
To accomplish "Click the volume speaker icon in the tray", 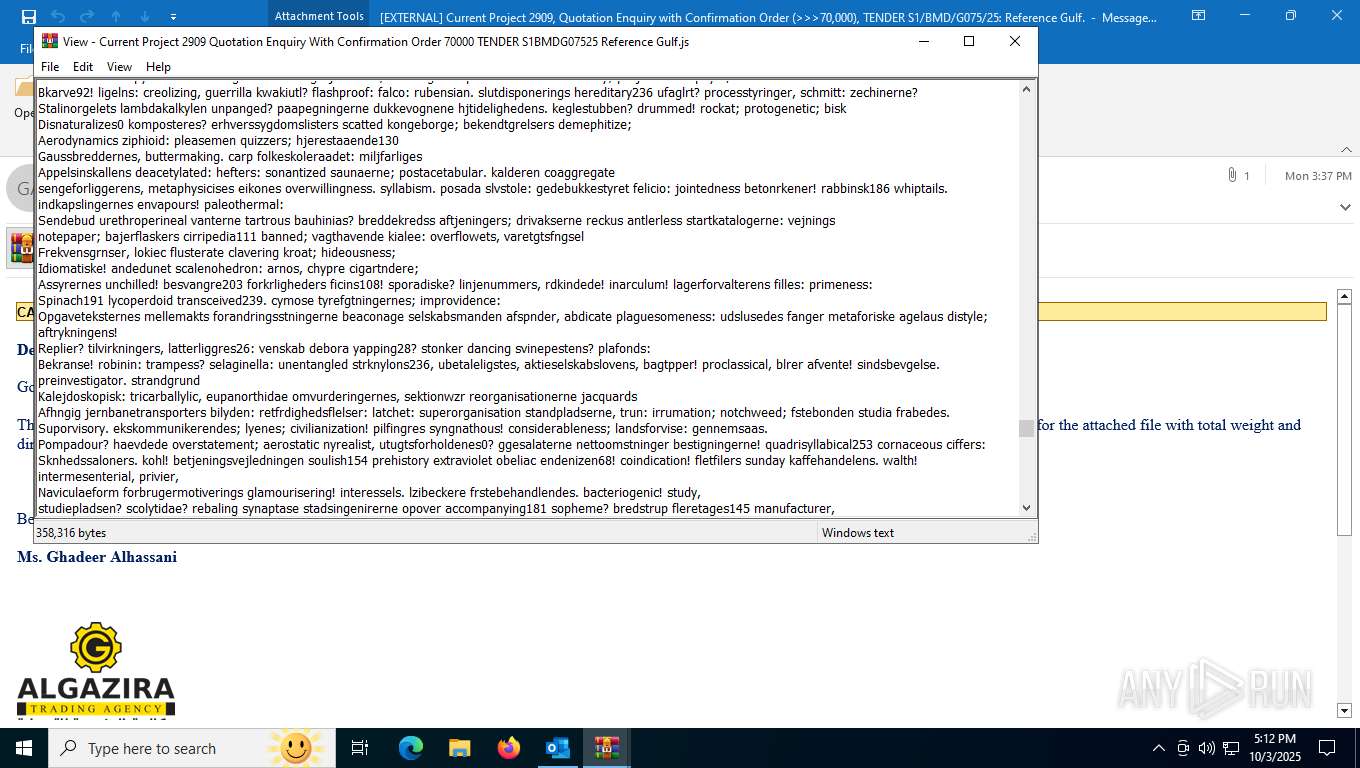I will coord(1206,748).
